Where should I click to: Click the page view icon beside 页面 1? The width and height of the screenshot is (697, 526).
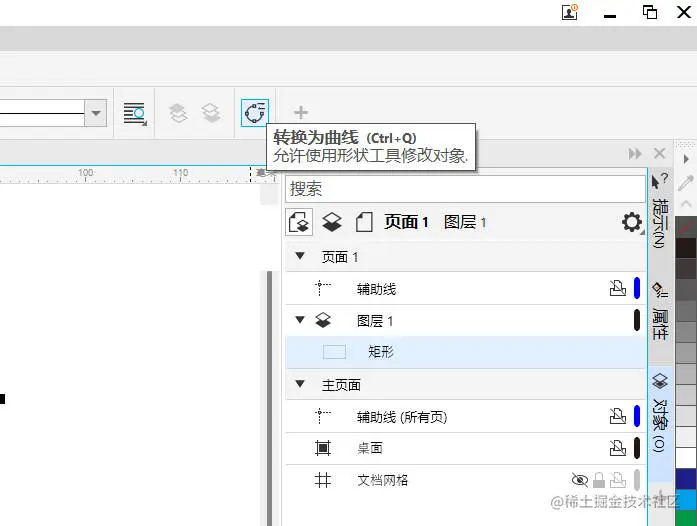point(364,222)
